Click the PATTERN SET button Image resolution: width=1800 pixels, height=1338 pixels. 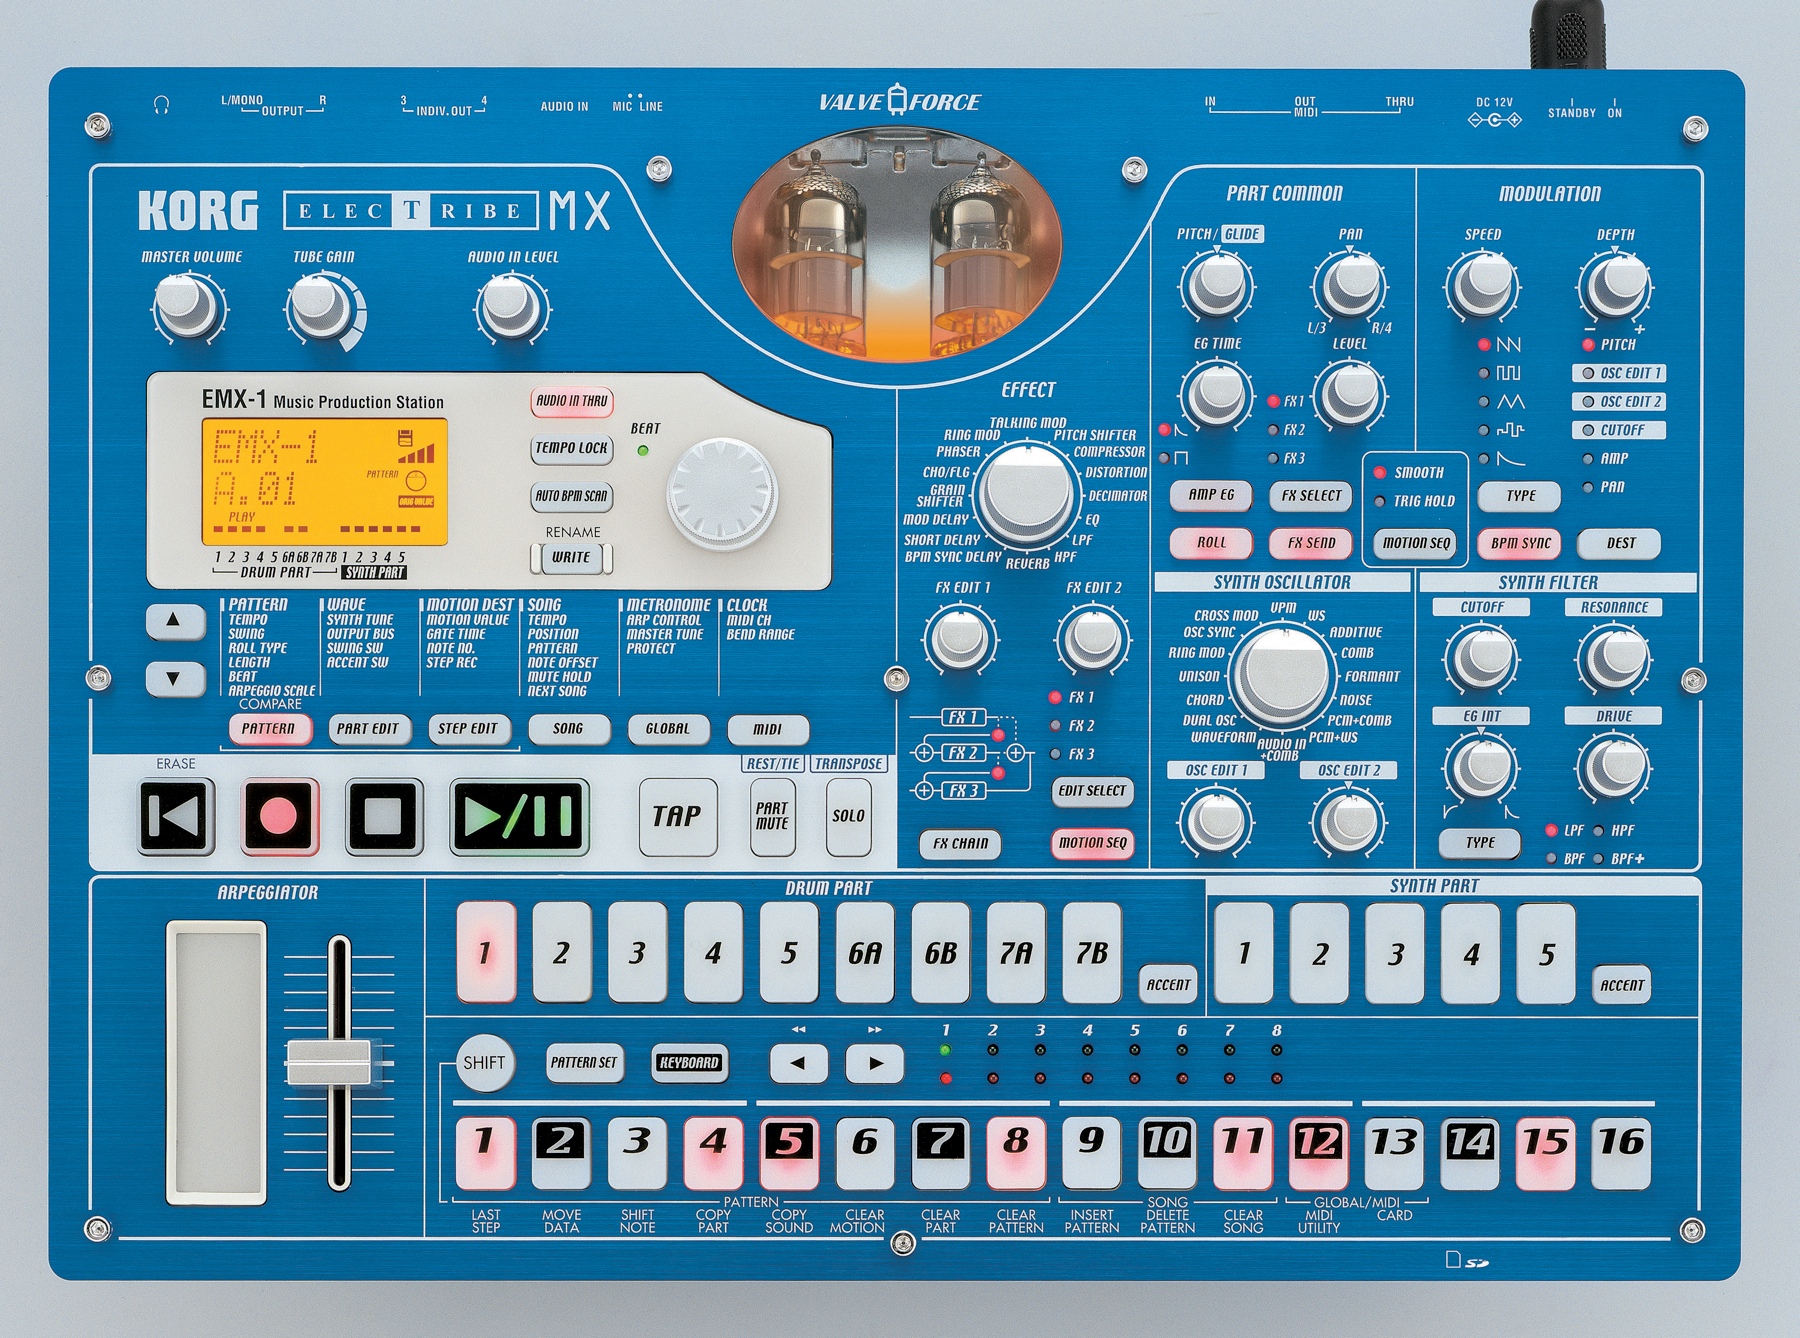584,1063
